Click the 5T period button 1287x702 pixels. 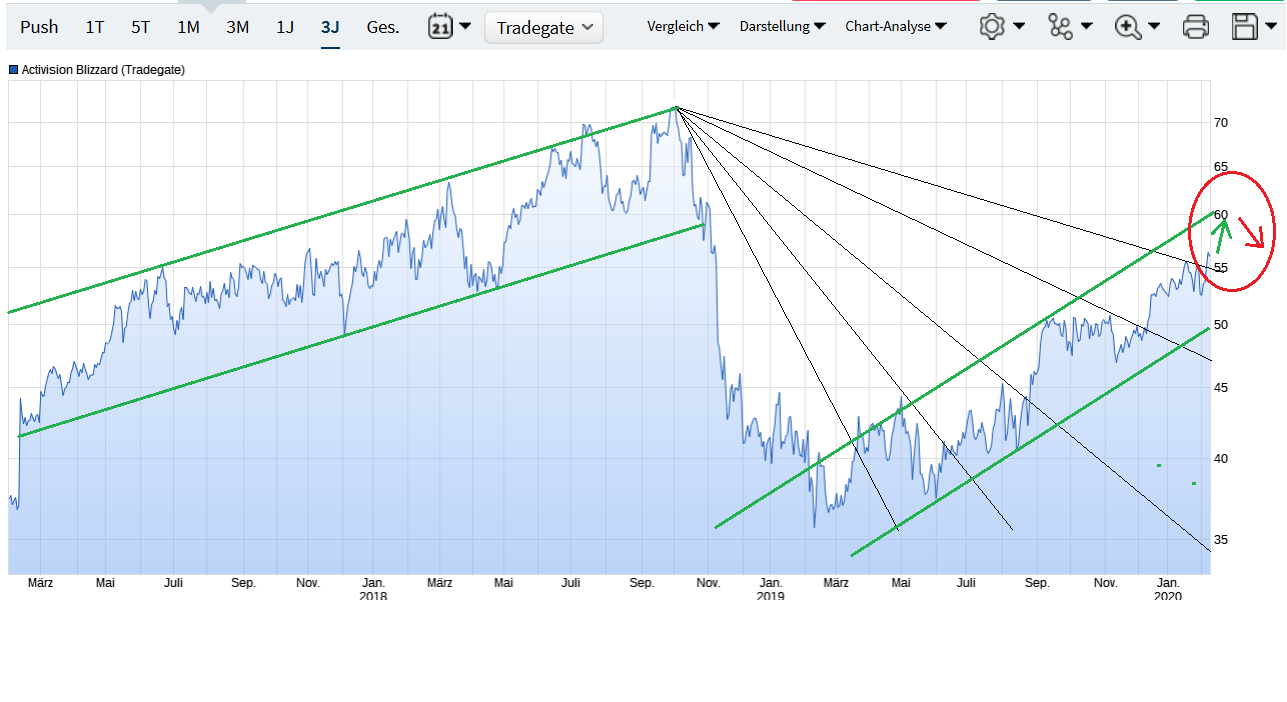point(140,27)
